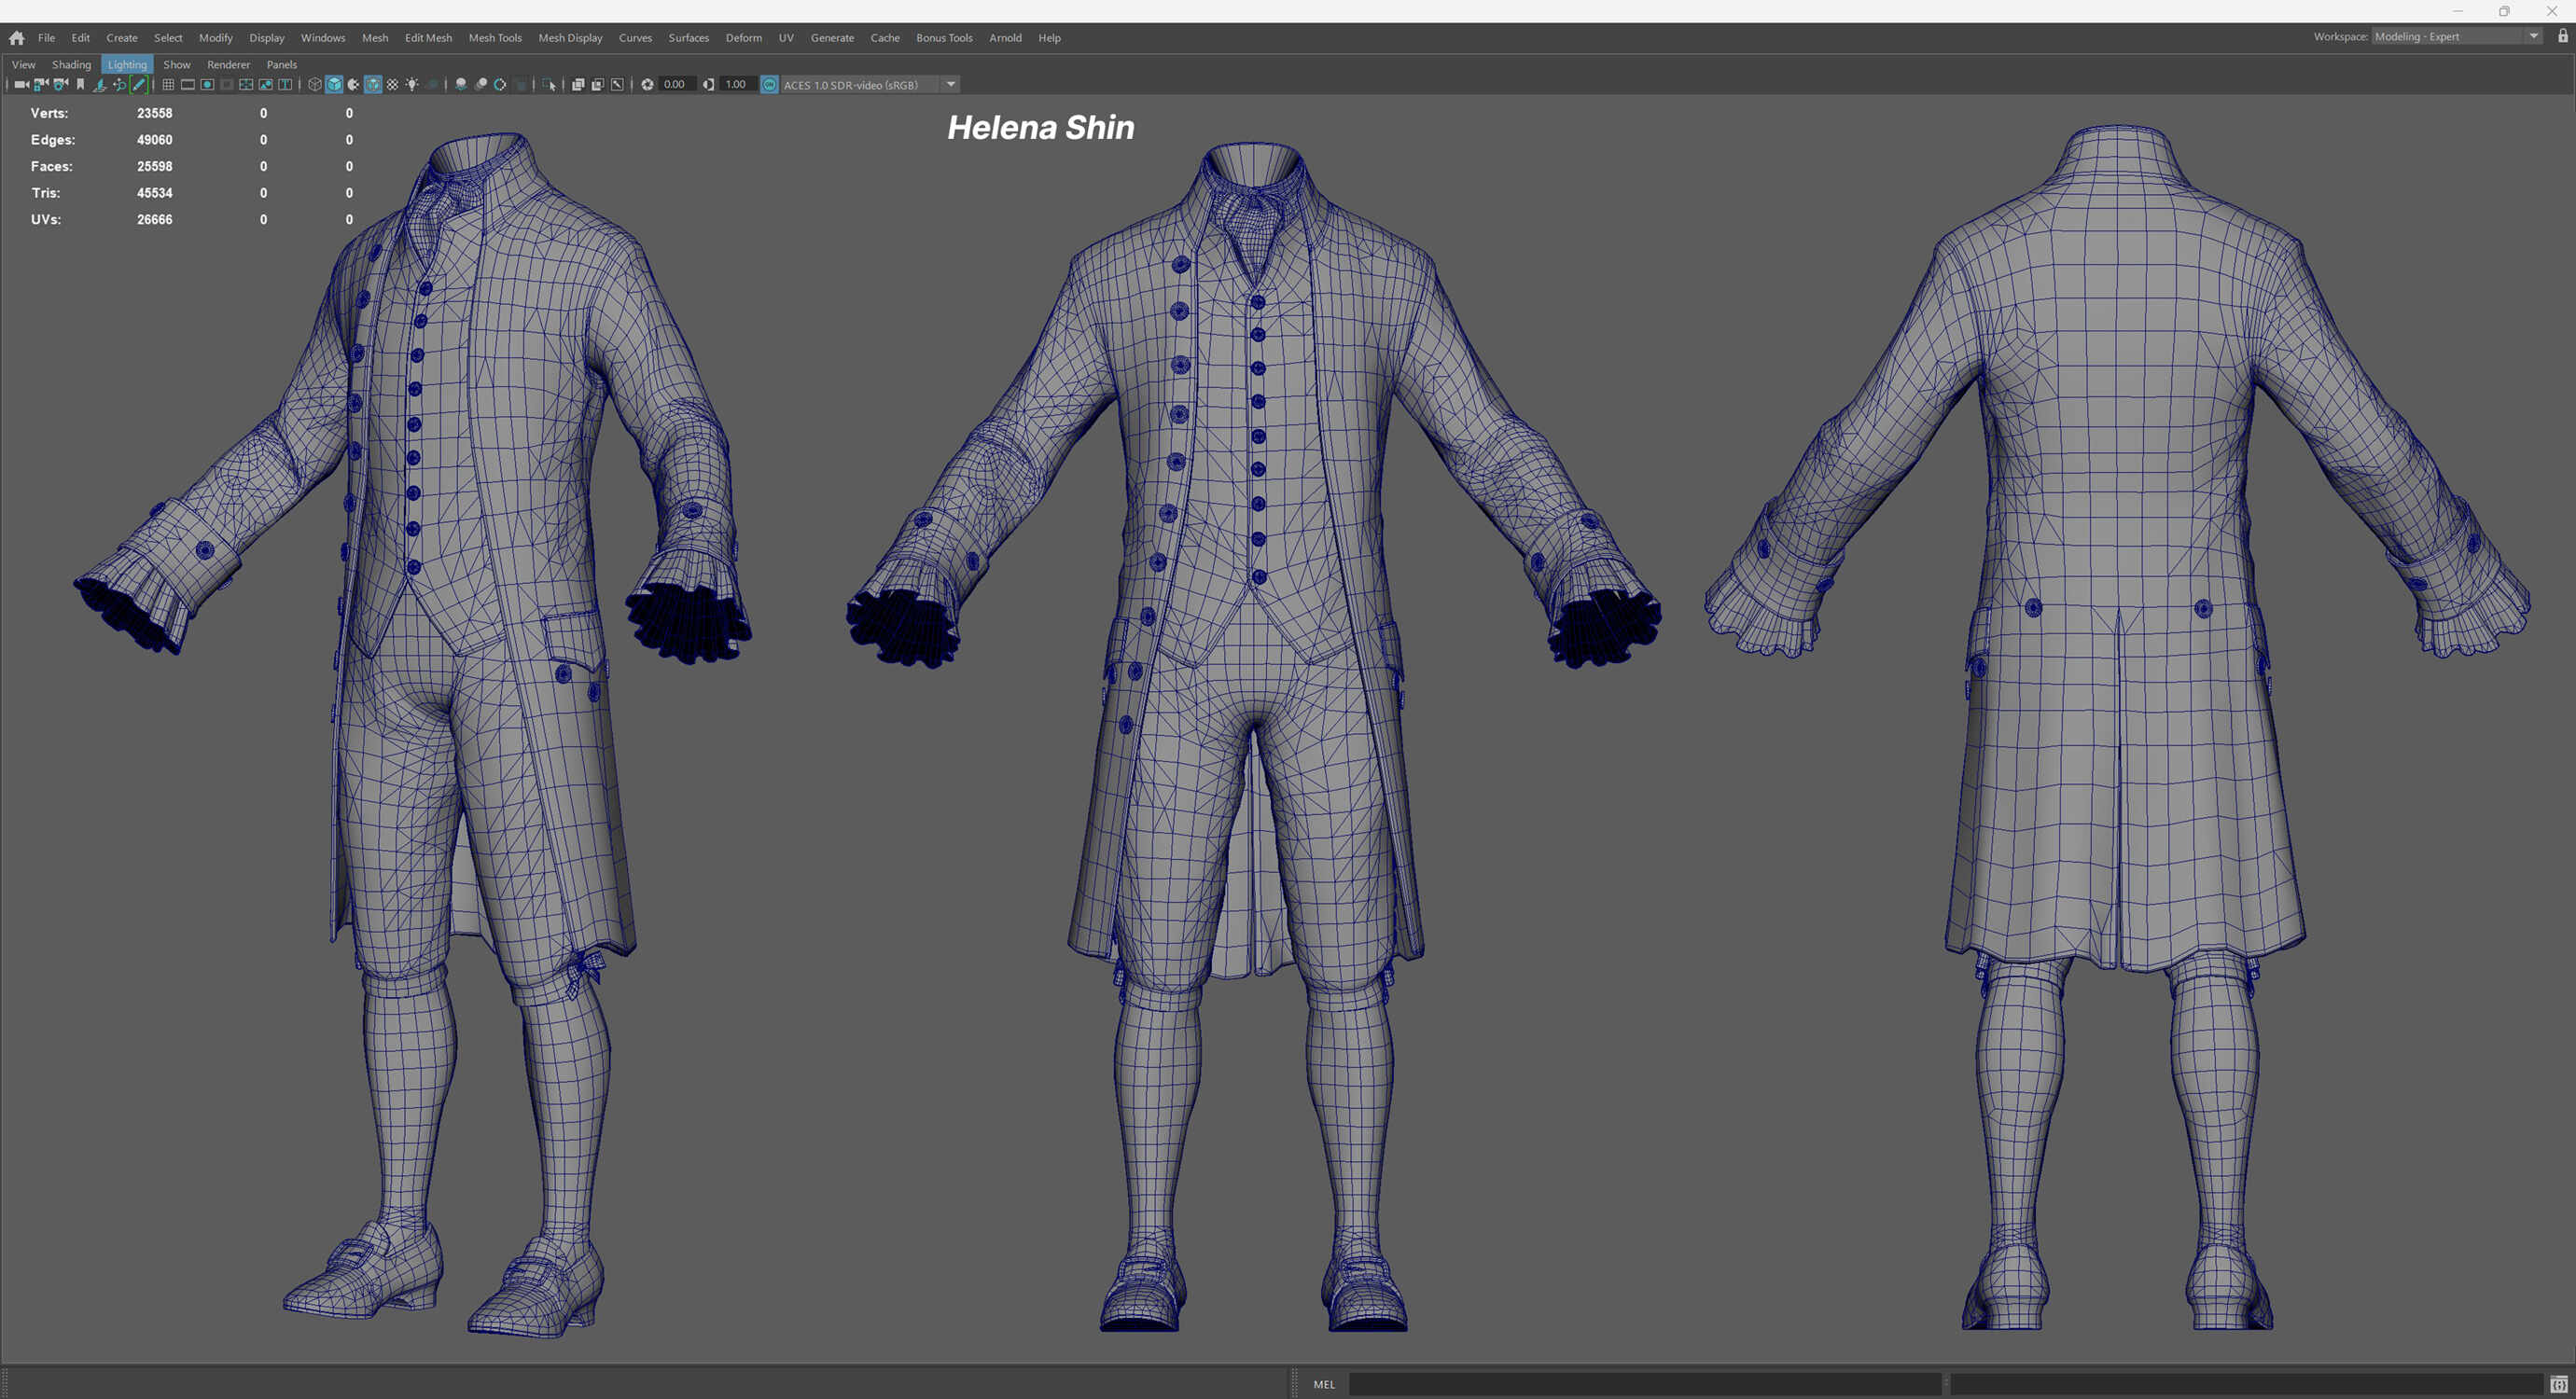Click the Select Camera icon

(x=21, y=85)
